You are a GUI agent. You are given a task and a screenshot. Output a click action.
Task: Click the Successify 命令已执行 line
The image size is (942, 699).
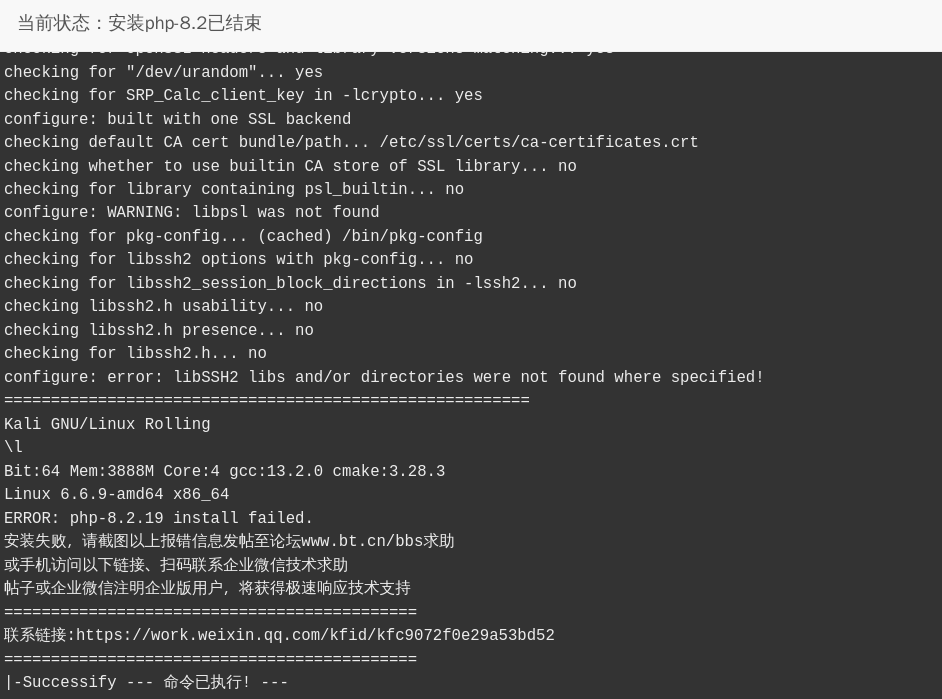click(x=147, y=682)
